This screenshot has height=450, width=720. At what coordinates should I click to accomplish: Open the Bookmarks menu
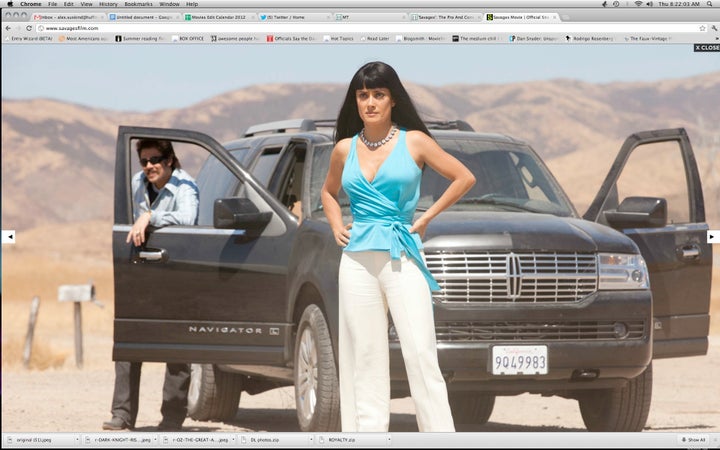tap(138, 4)
